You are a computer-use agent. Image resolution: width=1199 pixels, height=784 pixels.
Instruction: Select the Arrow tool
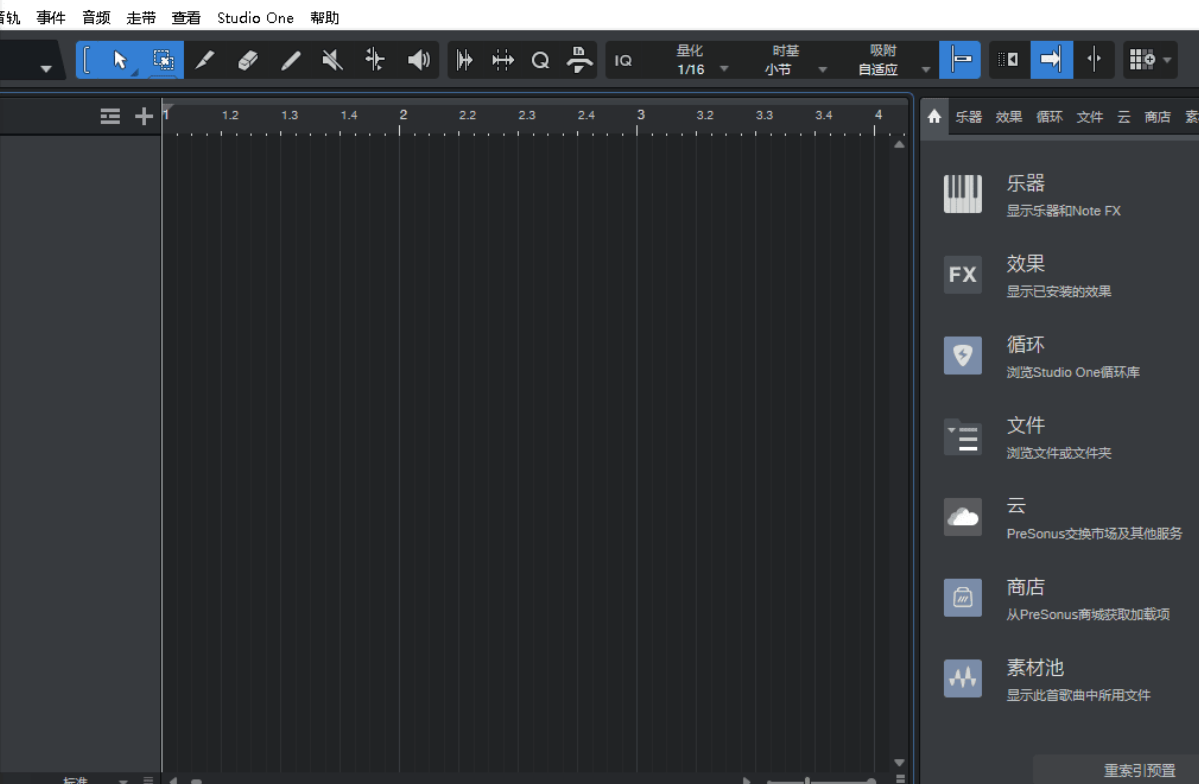(119, 60)
